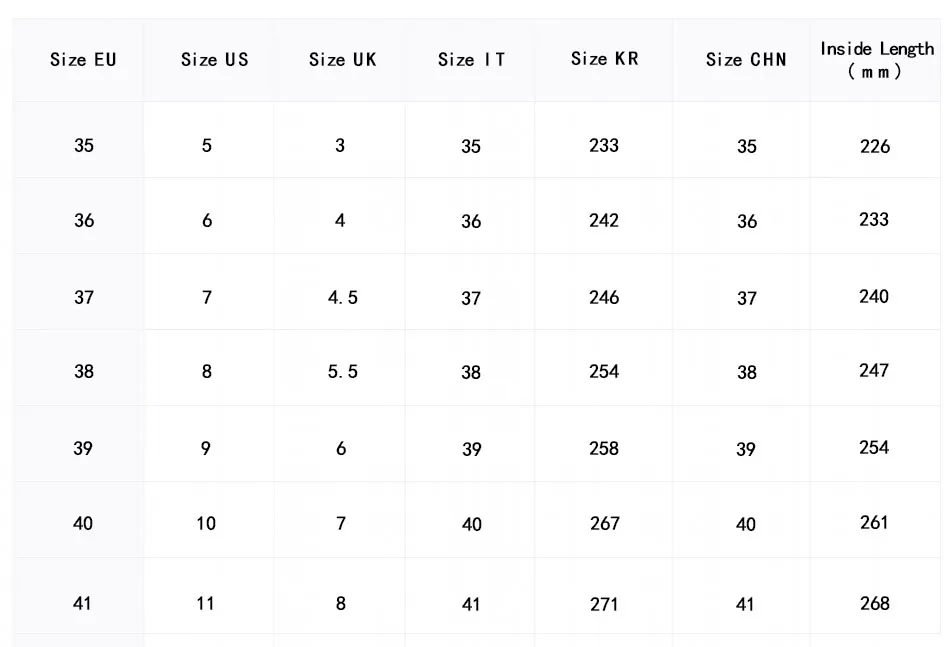
Task: Click the Size IT column header
Action: (471, 60)
